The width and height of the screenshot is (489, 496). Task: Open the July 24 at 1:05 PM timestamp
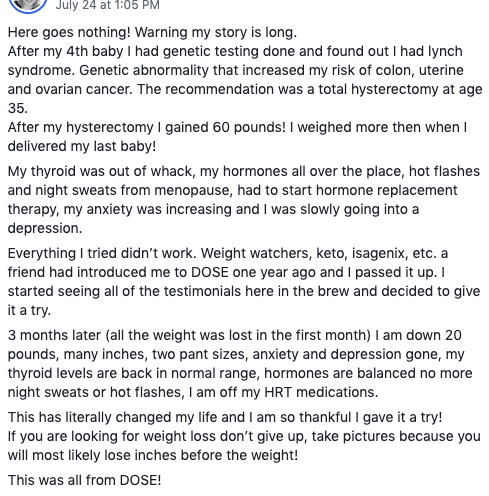coord(107,5)
